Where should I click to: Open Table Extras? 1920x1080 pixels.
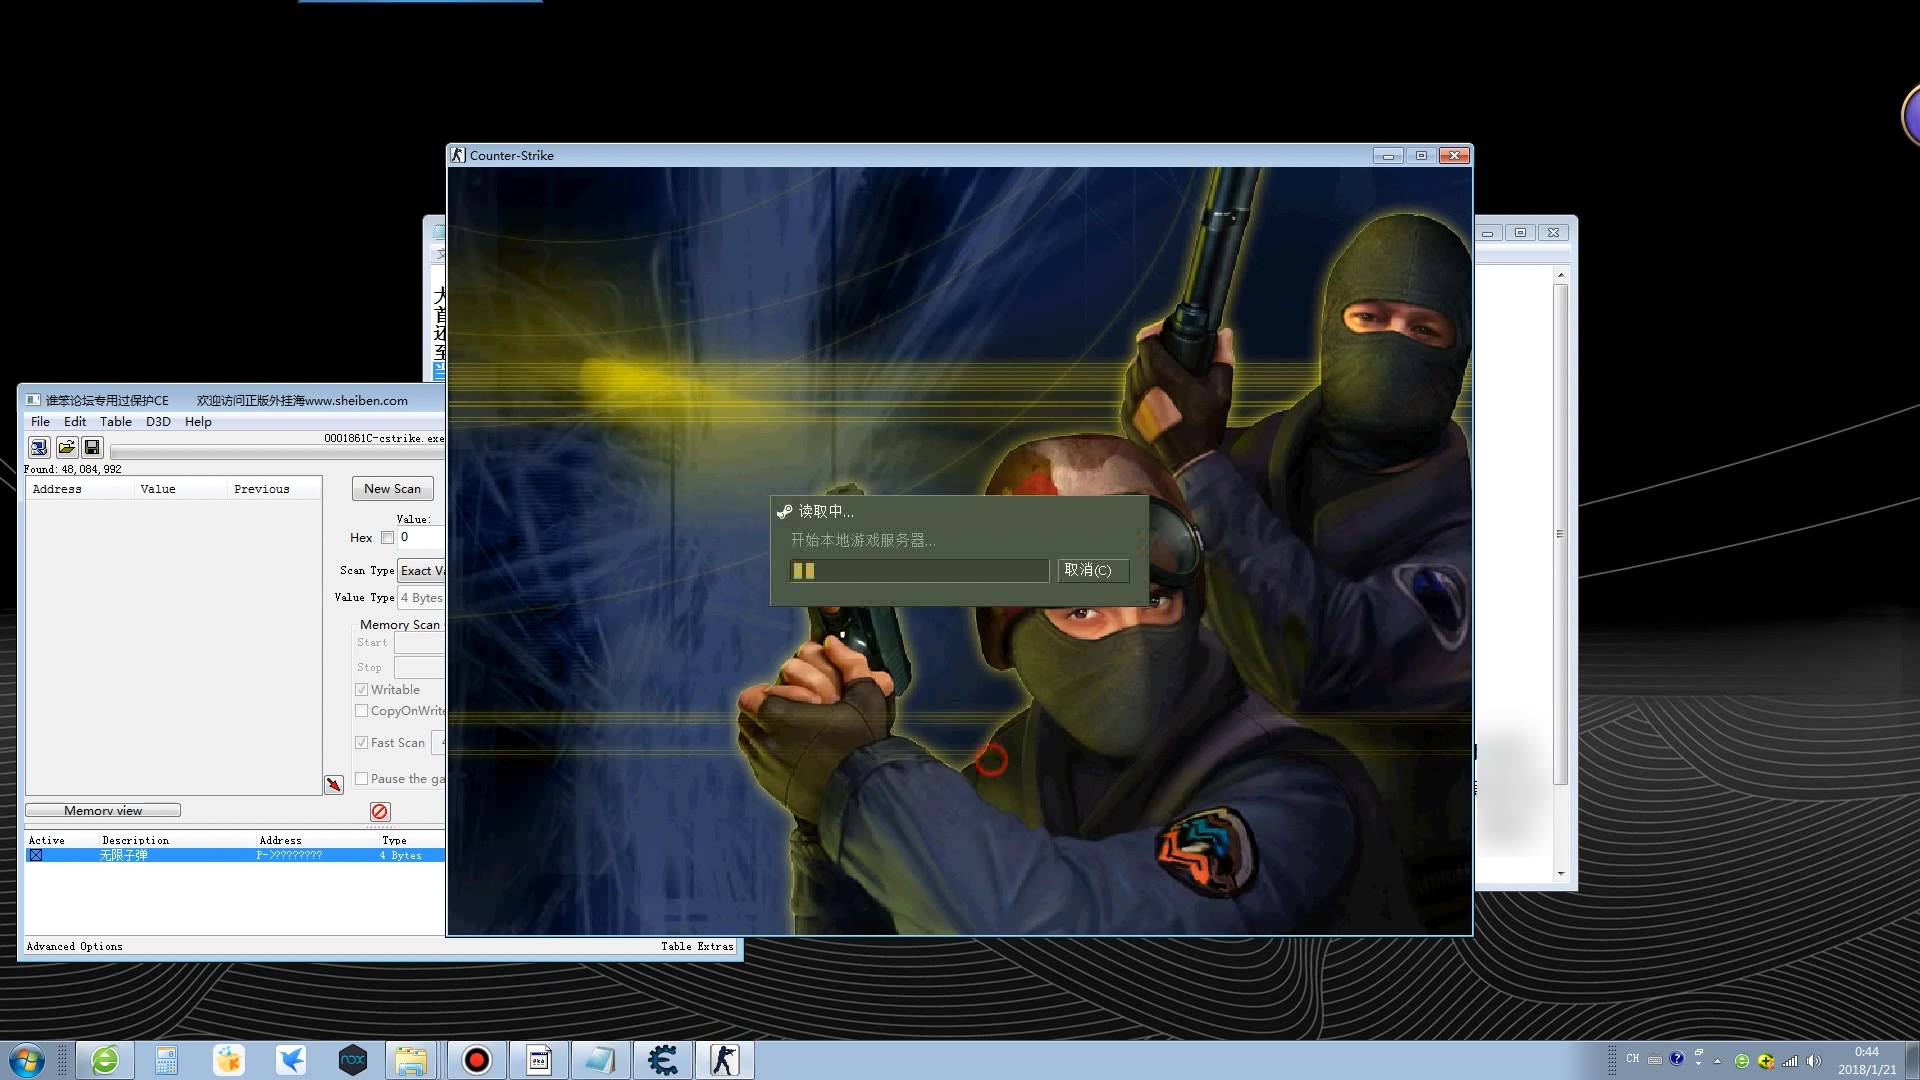(x=697, y=946)
